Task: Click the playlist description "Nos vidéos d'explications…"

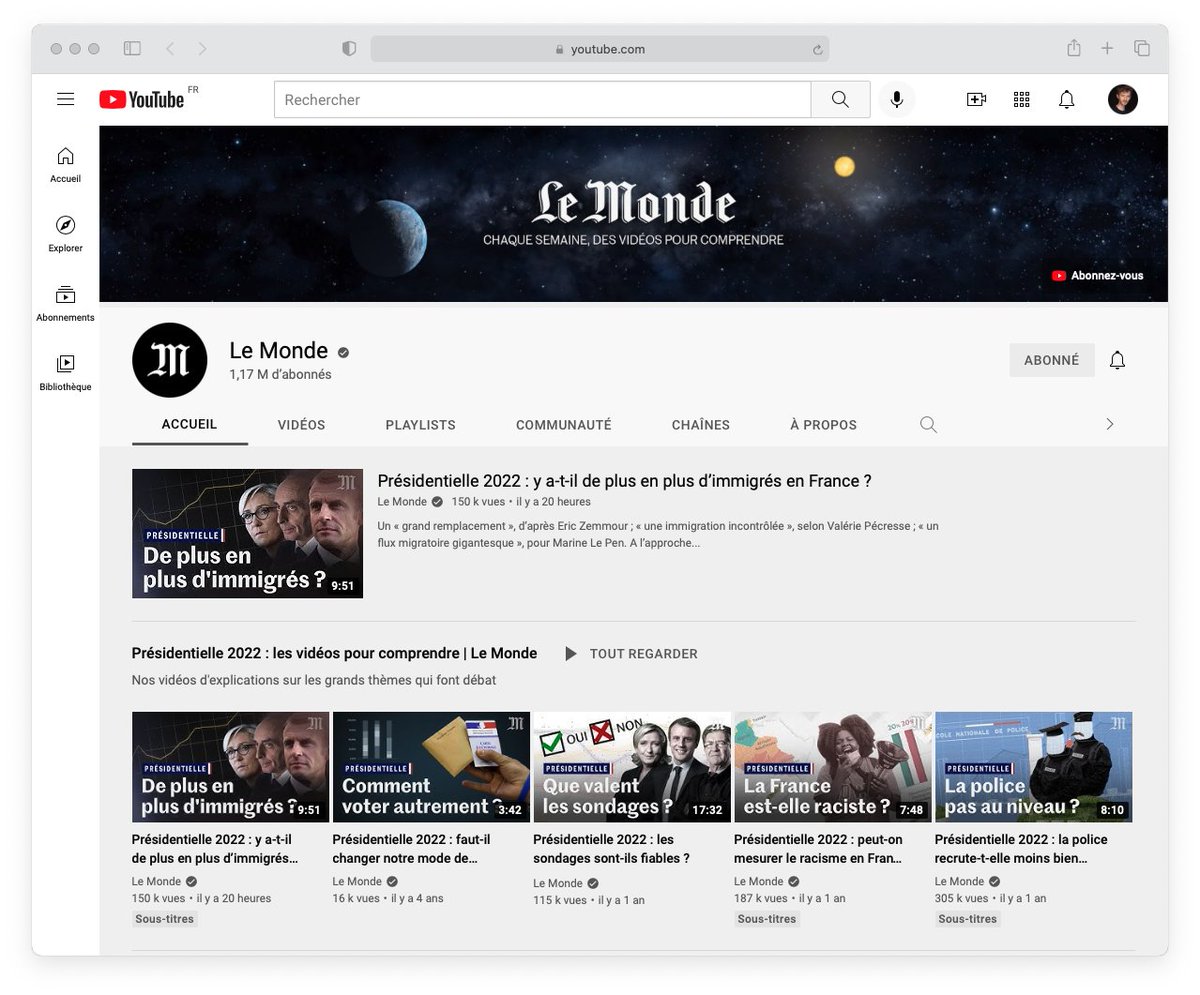Action: coord(314,680)
